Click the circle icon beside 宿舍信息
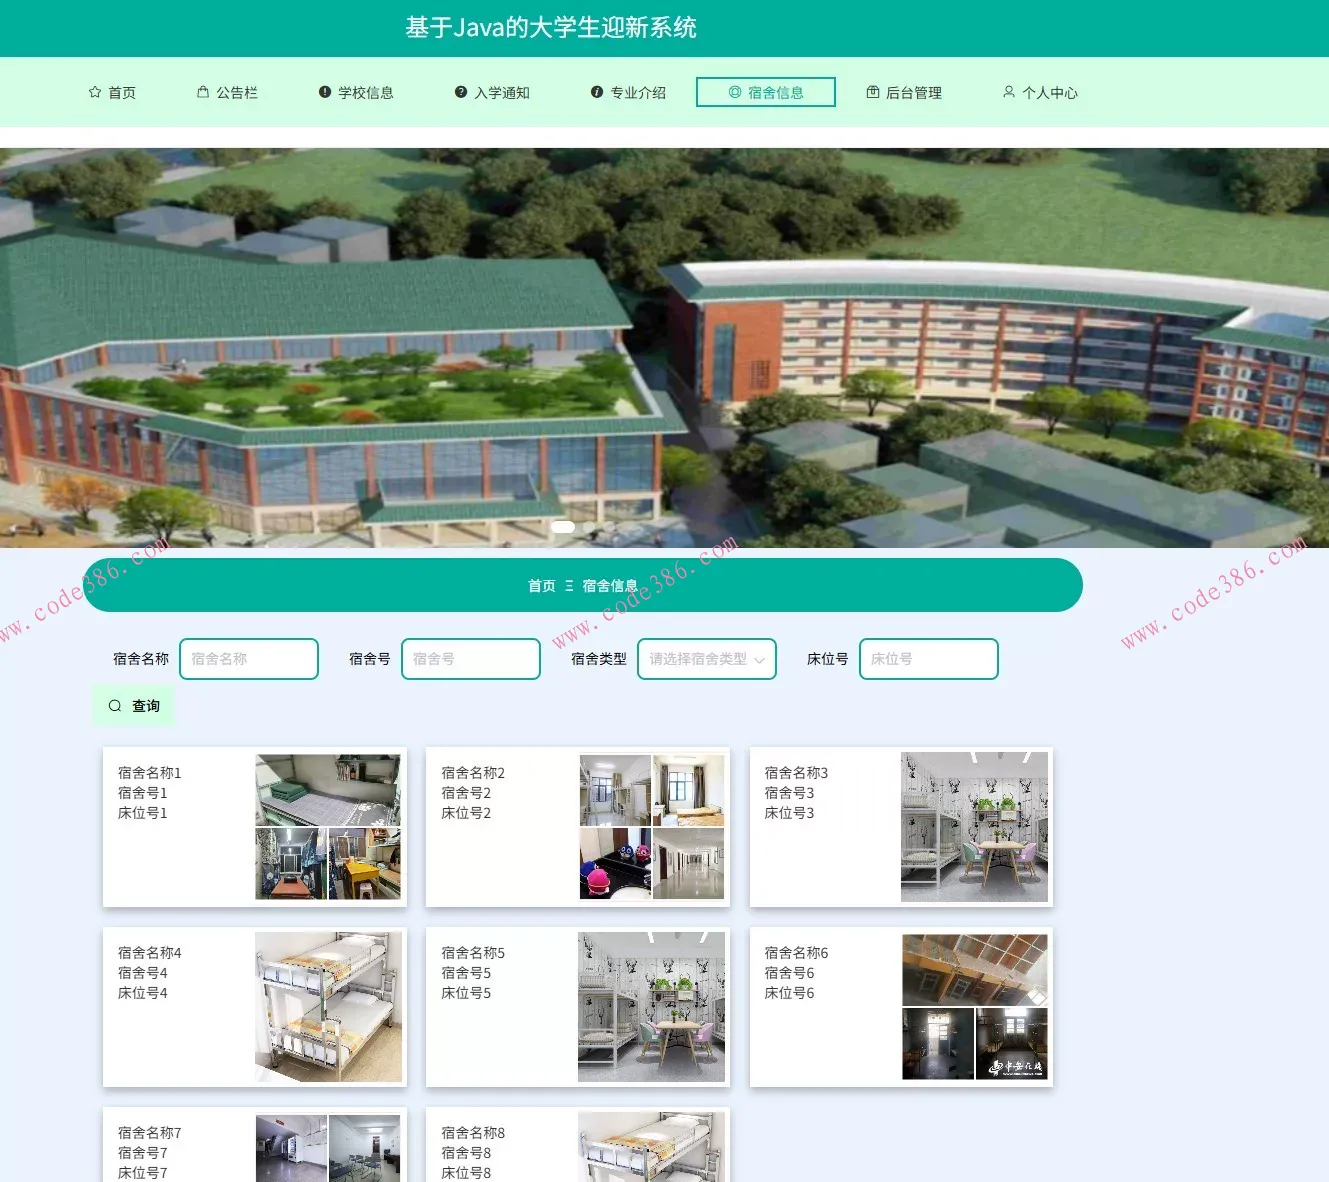1329x1182 pixels. (735, 92)
